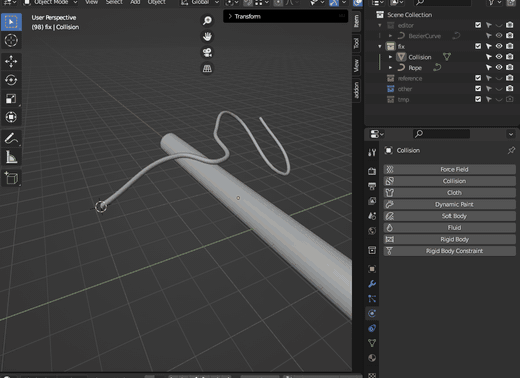
Task: Open the Object properties orange square tab
Action: pos(372,269)
